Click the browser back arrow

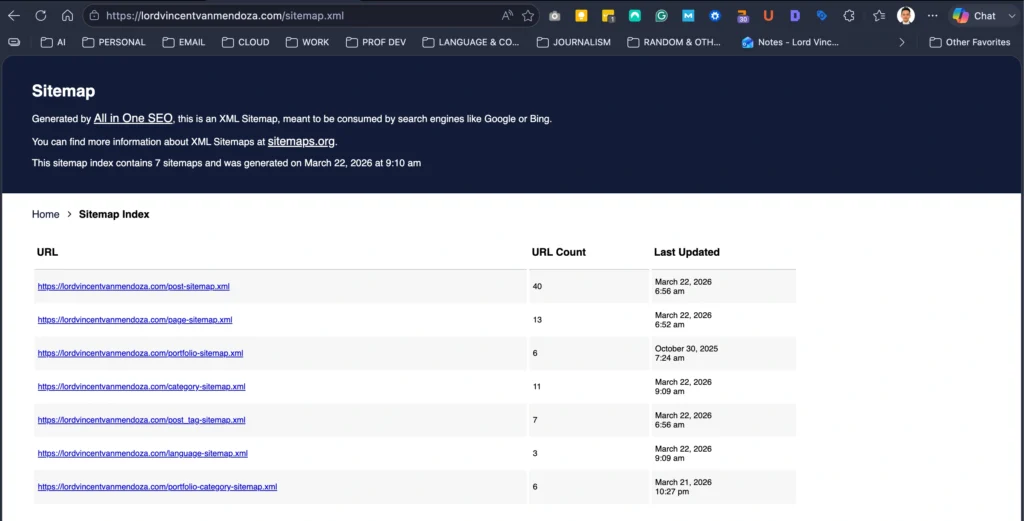(14, 16)
